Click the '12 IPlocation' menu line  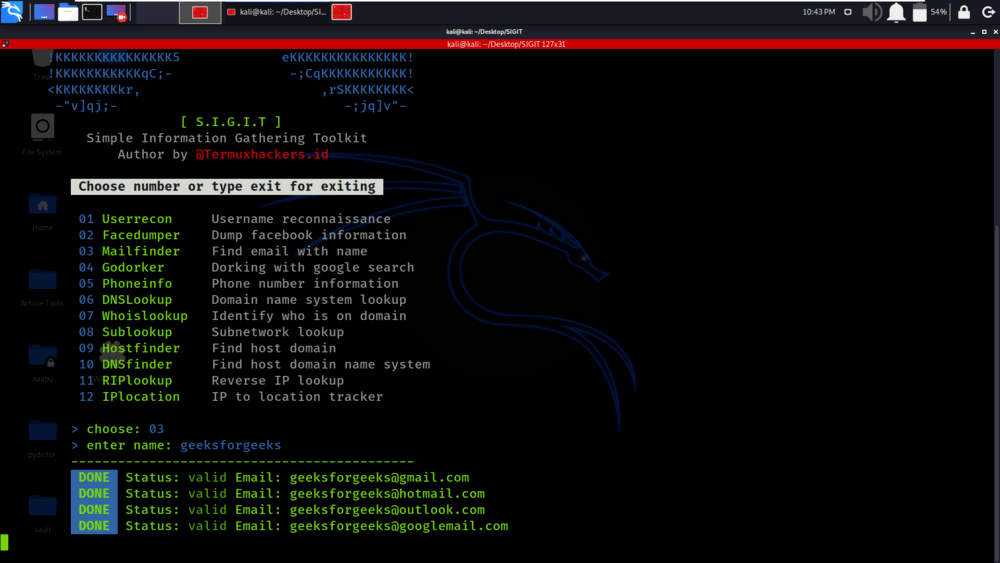point(231,397)
